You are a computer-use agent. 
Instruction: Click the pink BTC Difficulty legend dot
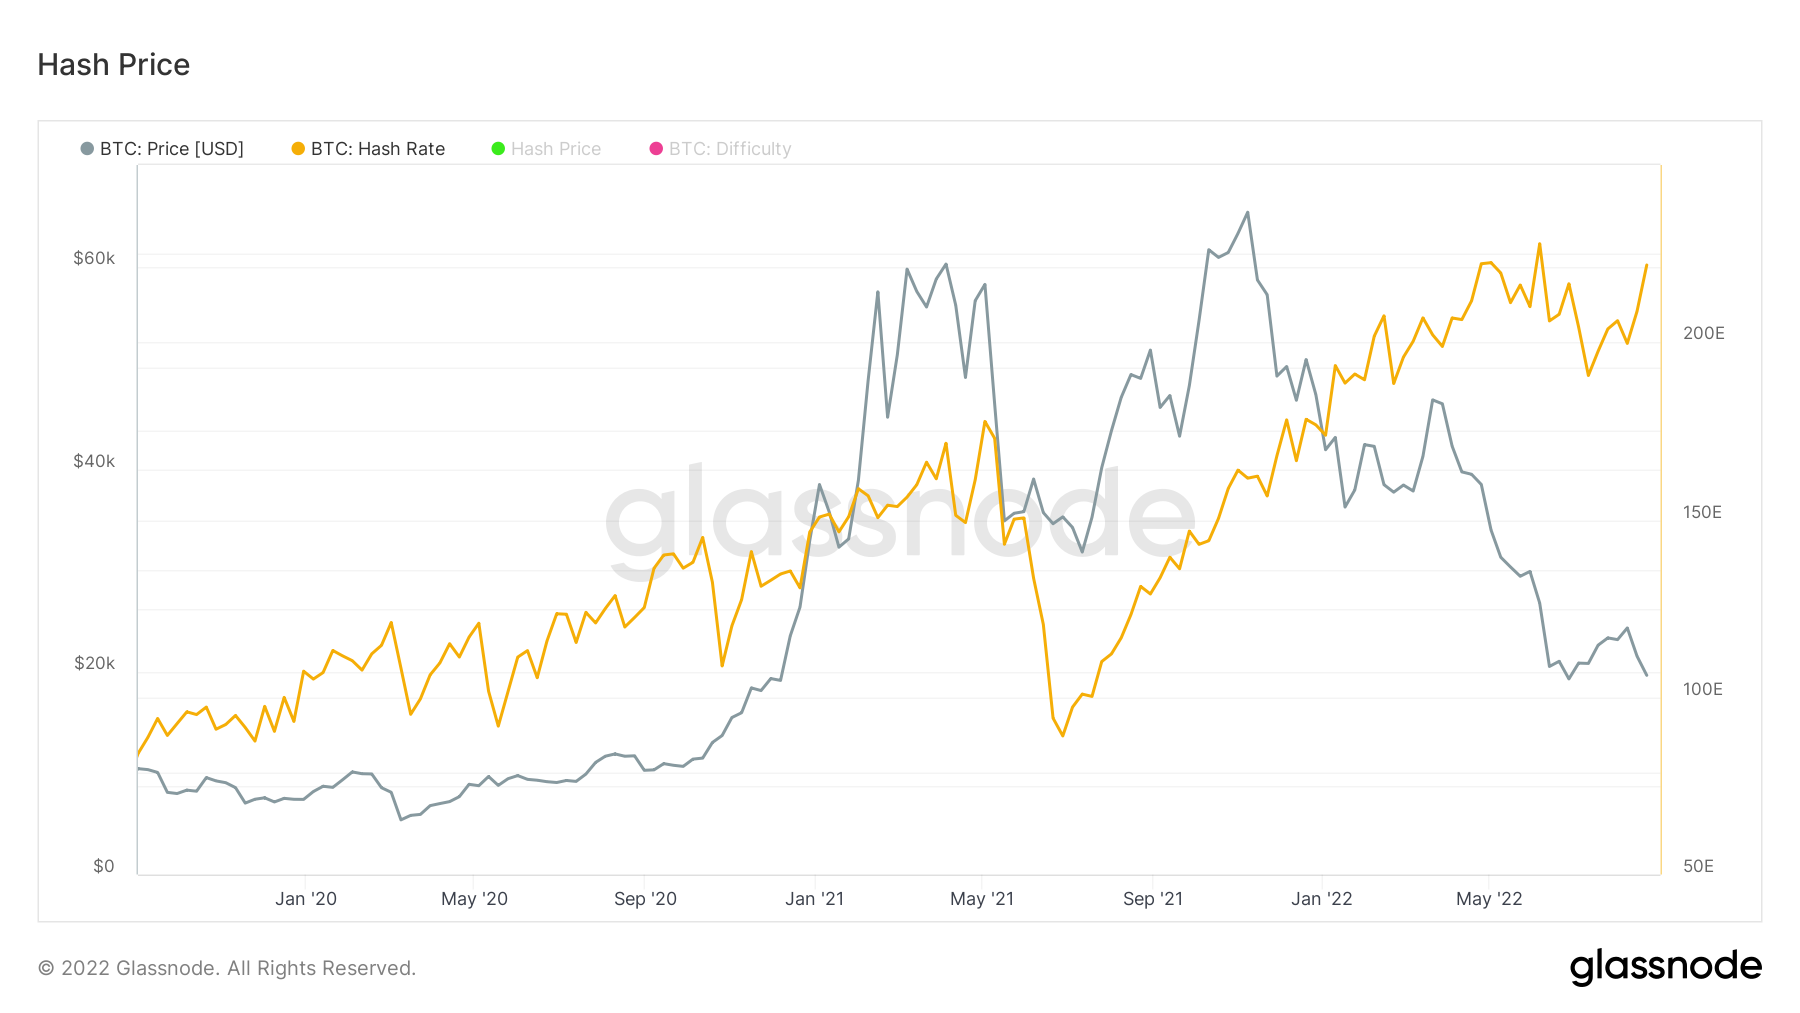[x=656, y=149]
